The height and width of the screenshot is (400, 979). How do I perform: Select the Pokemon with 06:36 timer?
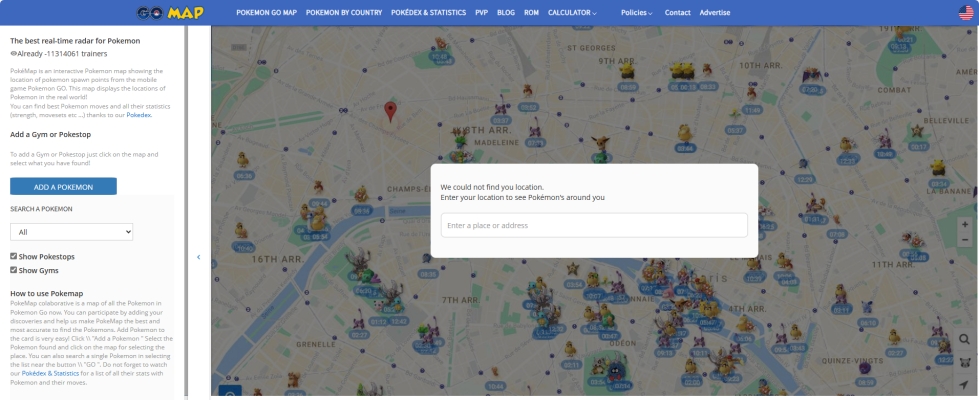[244, 167]
